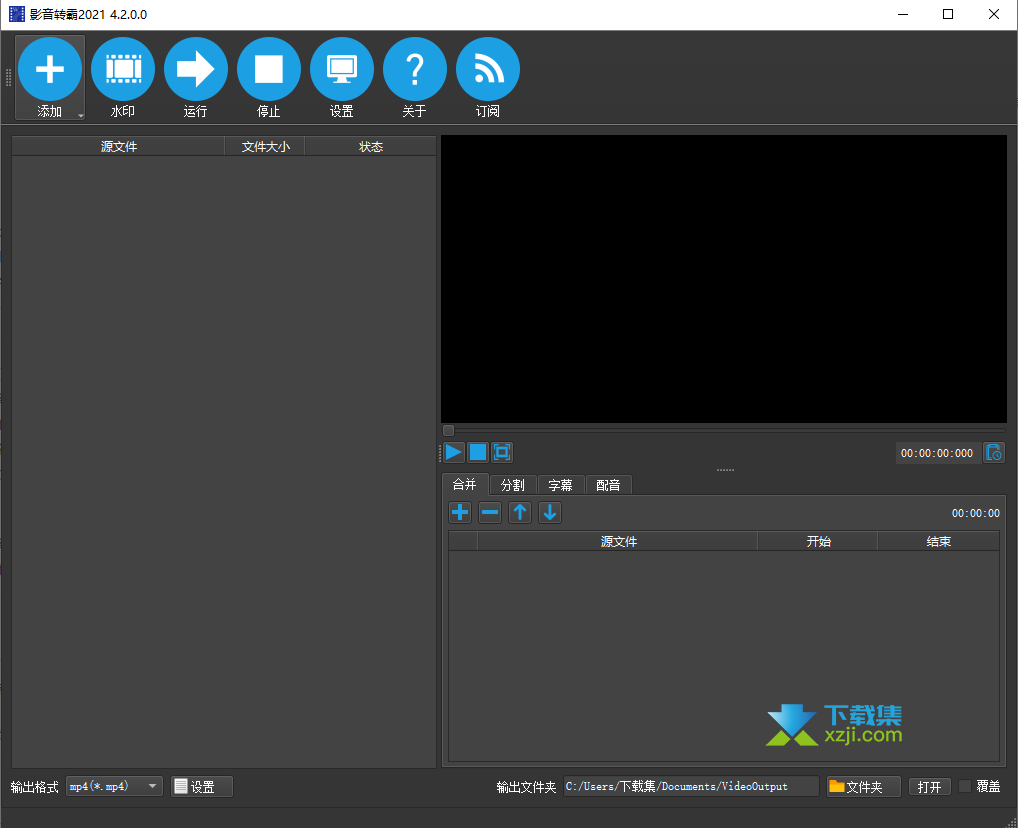Screen dimensions: 1018x828
Task: Click the 00:00:00 merge duration text
Action: click(975, 513)
